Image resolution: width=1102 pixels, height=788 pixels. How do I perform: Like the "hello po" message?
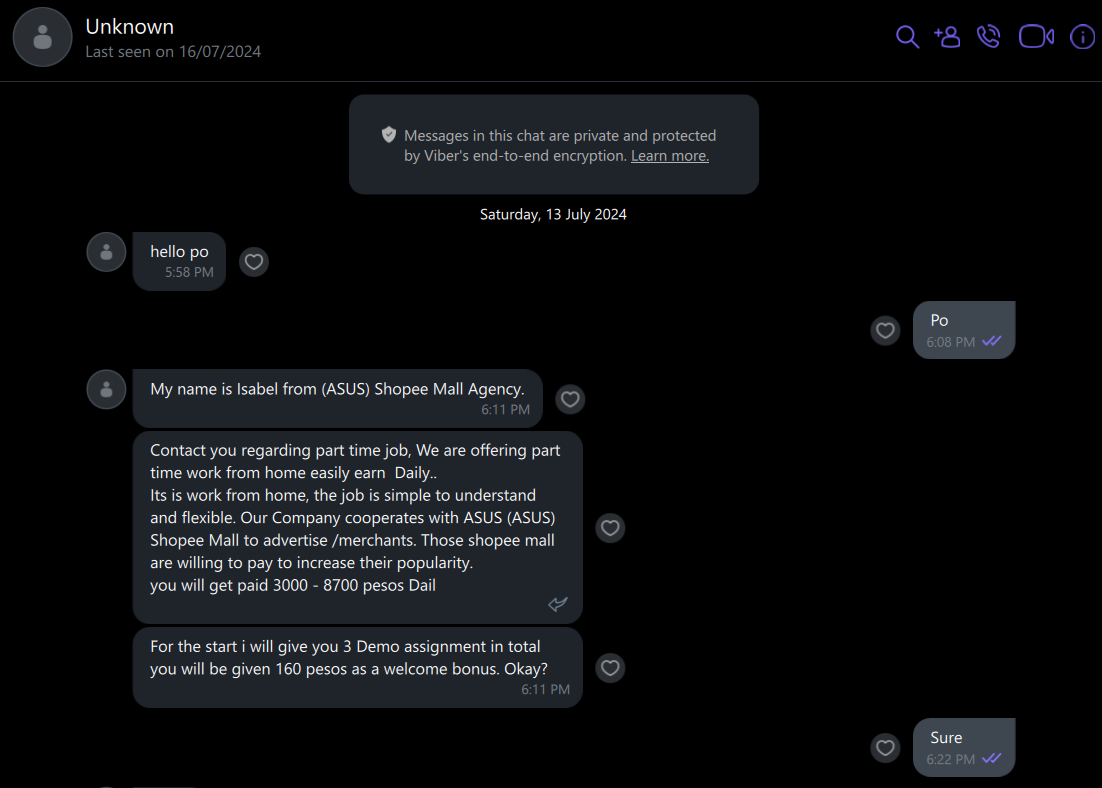pos(254,262)
